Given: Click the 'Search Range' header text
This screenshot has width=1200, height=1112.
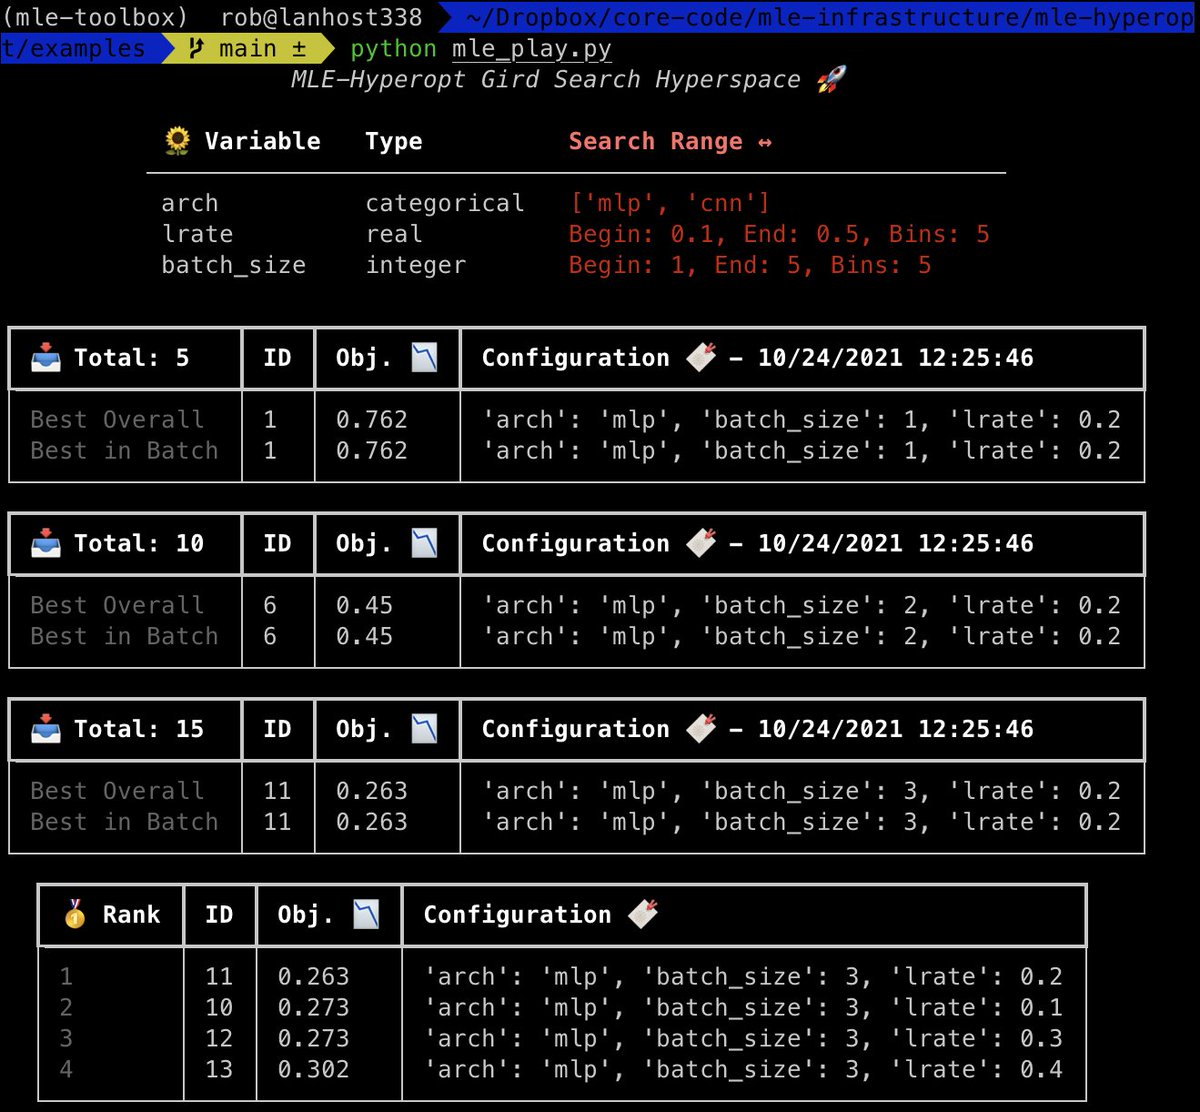Looking at the screenshot, I should [x=655, y=142].
